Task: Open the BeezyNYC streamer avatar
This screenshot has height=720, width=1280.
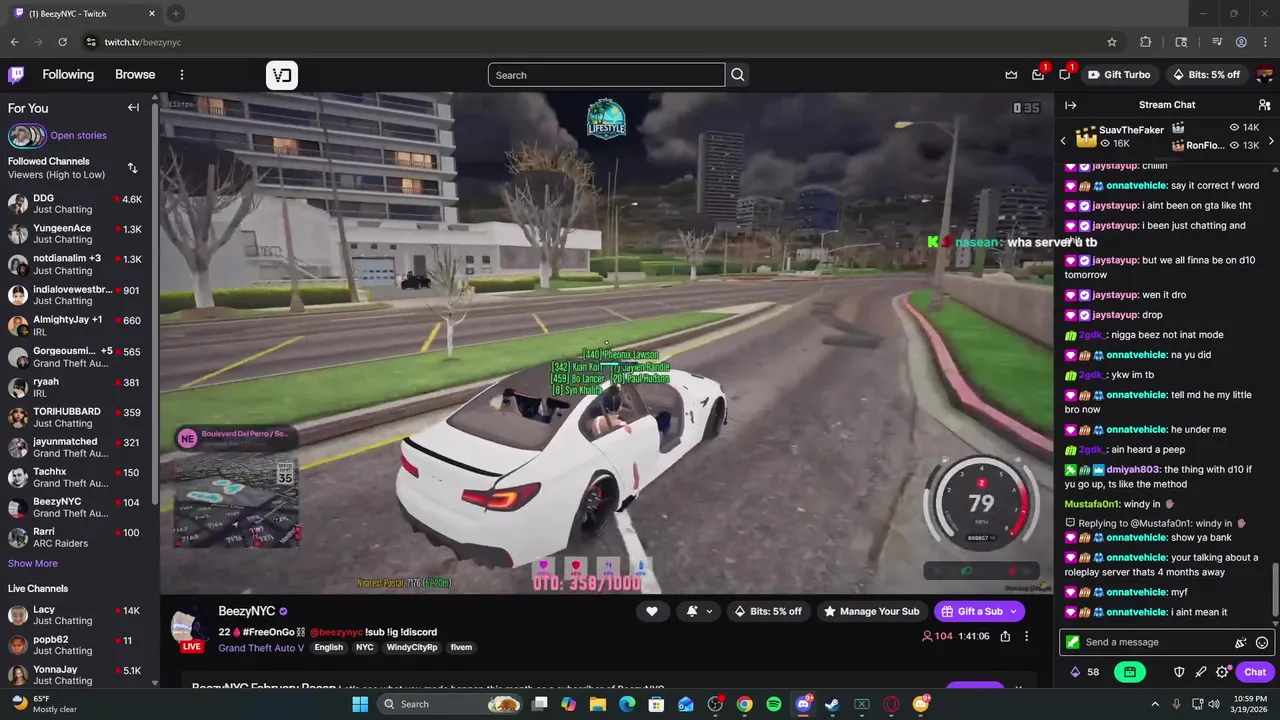Action: click(x=188, y=628)
